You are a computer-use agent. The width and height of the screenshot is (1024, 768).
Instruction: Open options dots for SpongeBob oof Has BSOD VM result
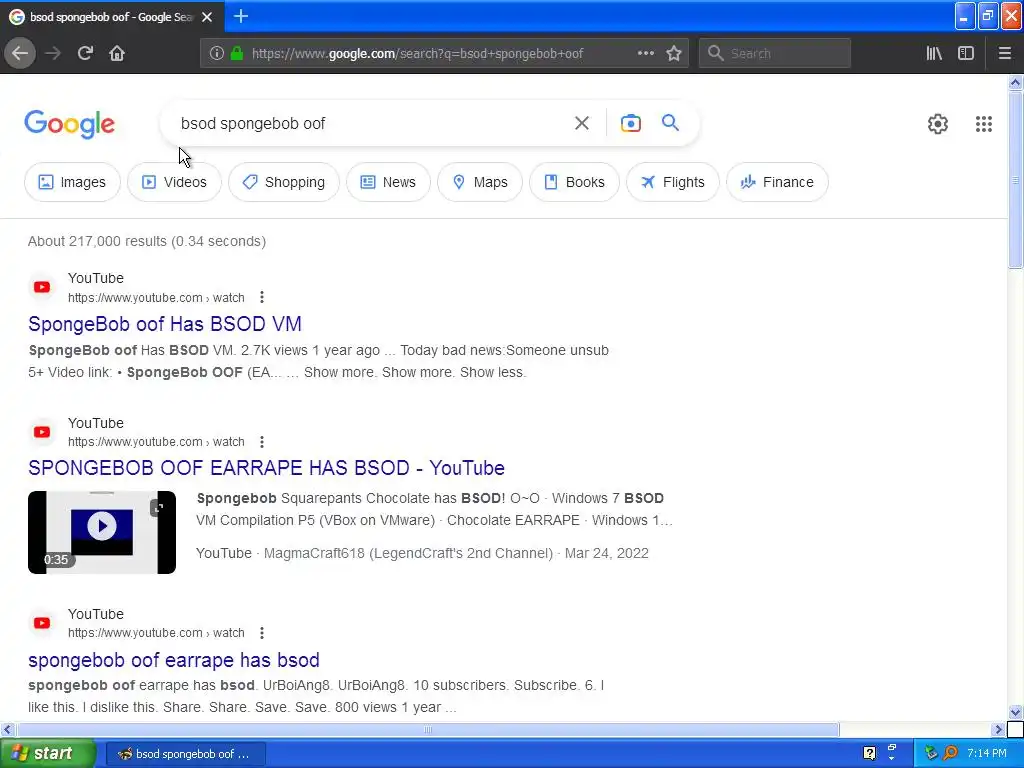[262, 297]
